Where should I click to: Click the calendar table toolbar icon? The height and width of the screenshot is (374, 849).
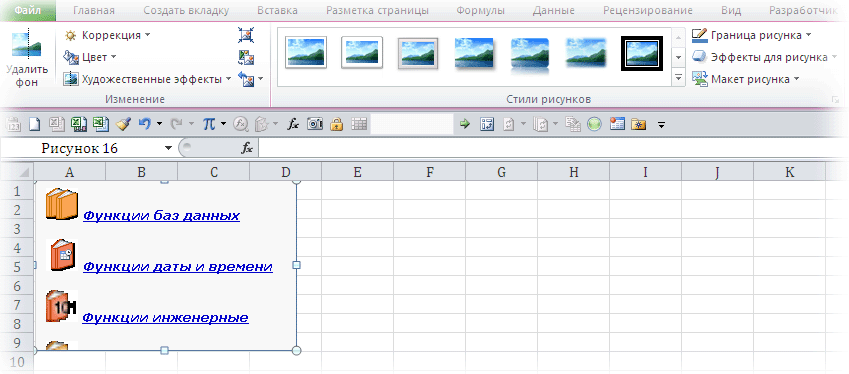tap(617, 124)
